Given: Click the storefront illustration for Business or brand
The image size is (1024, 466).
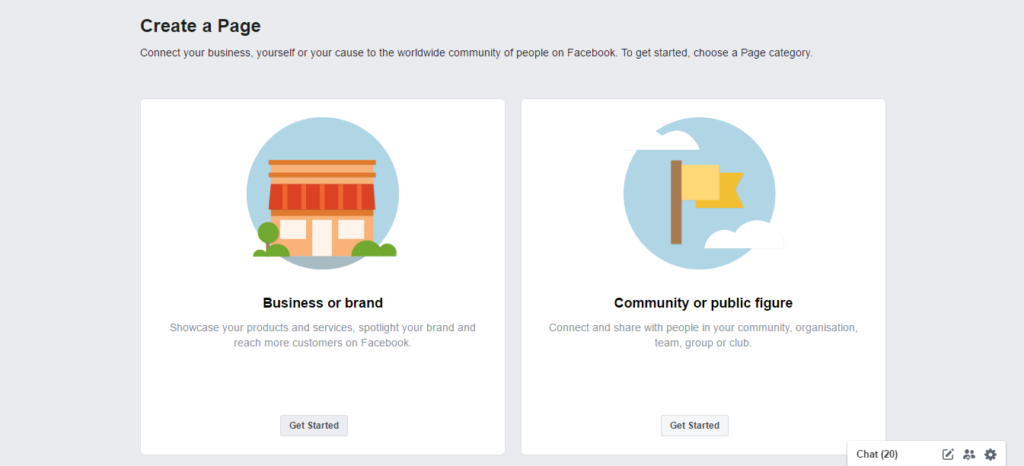Looking at the screenshot, I should [323, 193].
